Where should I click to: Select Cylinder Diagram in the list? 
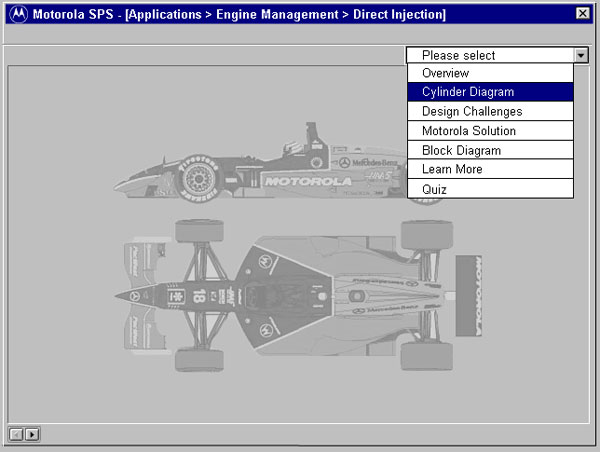(x=490, y=92)
